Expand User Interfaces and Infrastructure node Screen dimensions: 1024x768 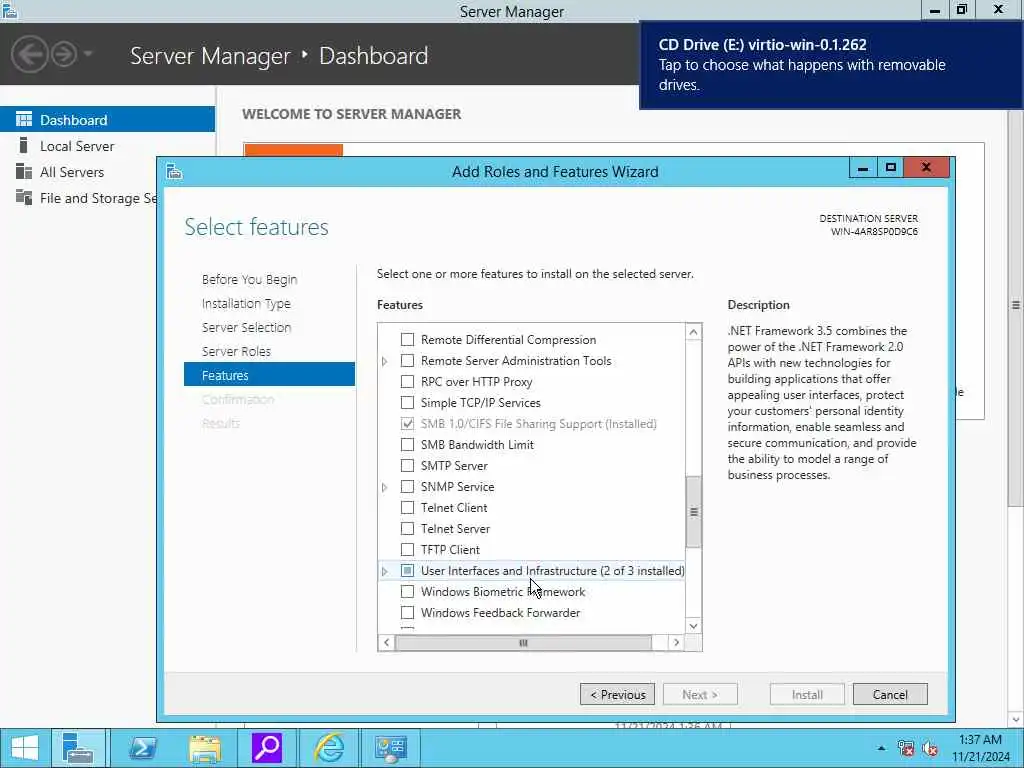[x=385, y=571]
